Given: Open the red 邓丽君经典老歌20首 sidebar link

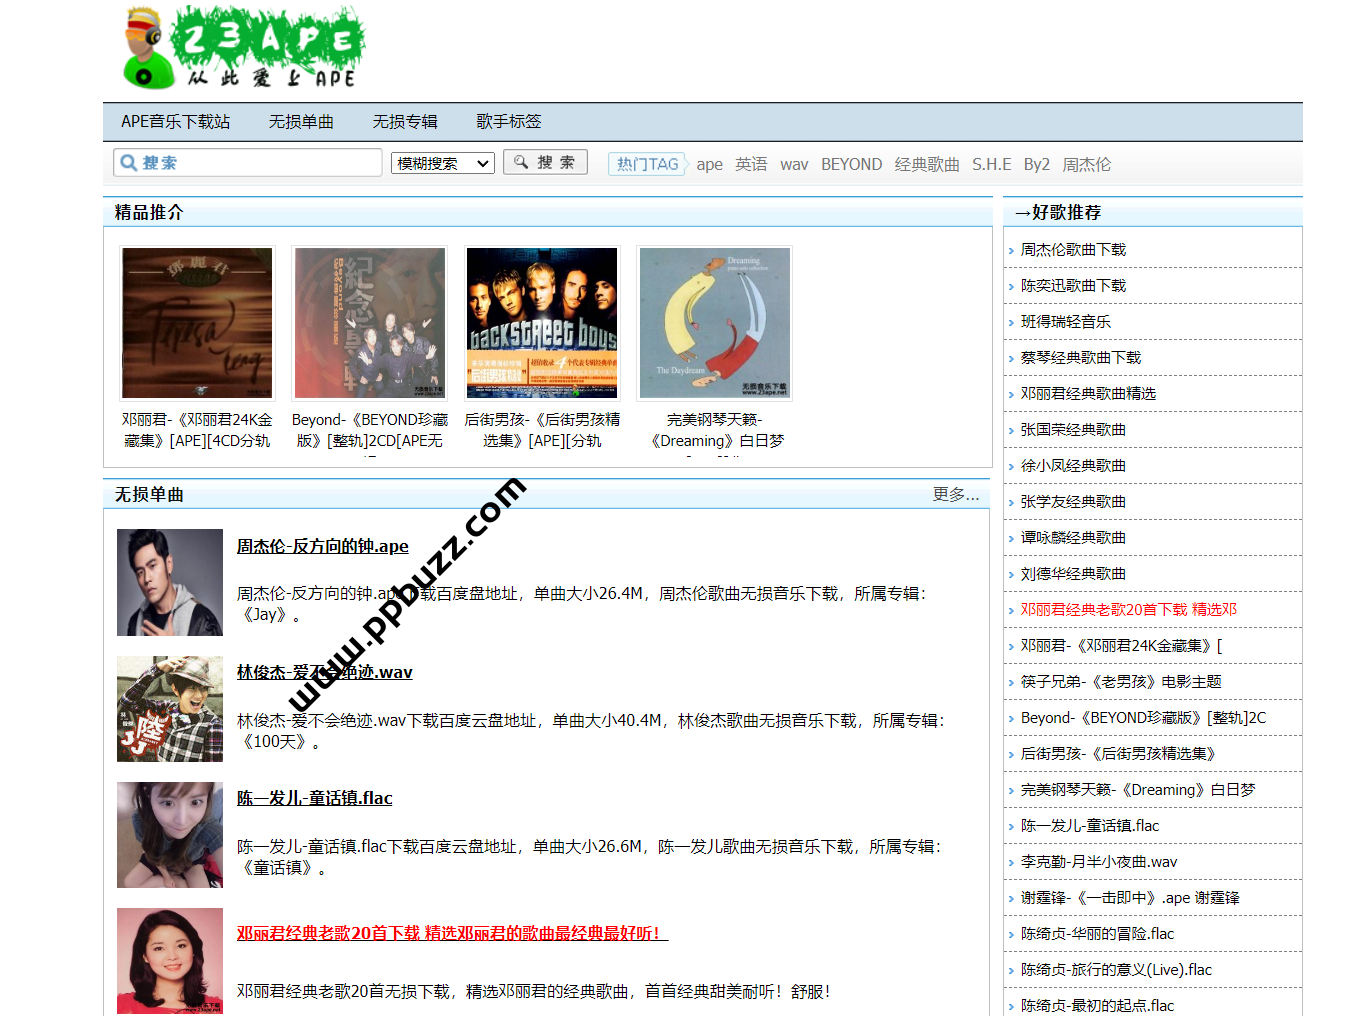Looking at the screenshot, I should [1129, 610].
